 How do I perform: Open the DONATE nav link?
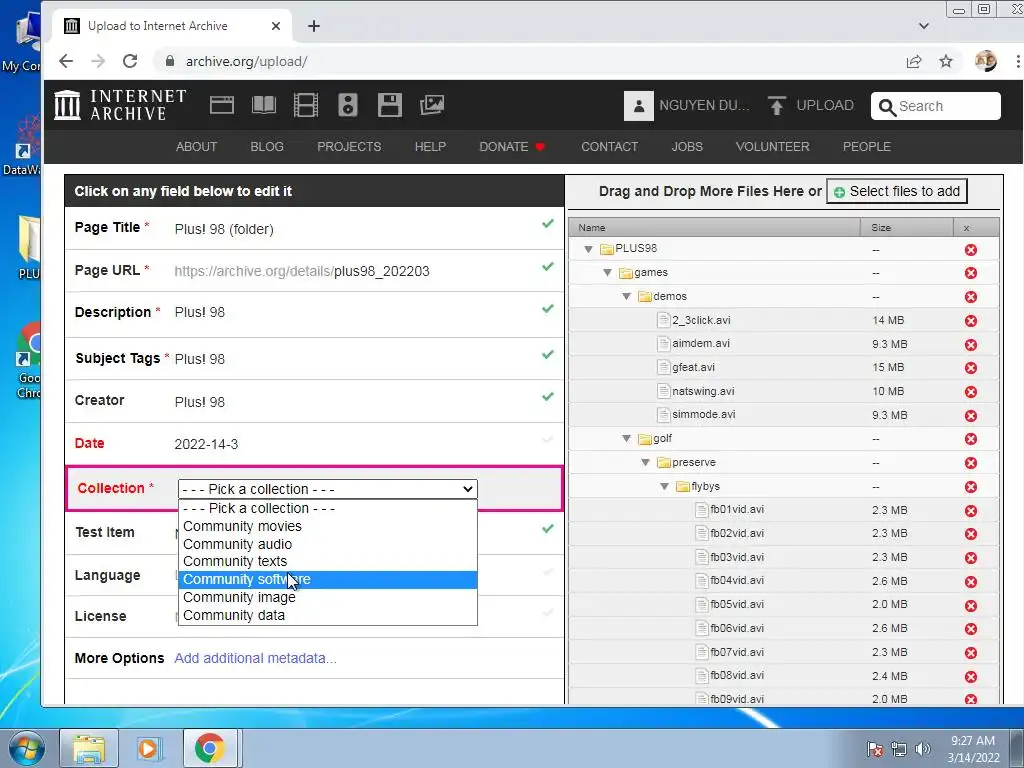tap(512, 147)
